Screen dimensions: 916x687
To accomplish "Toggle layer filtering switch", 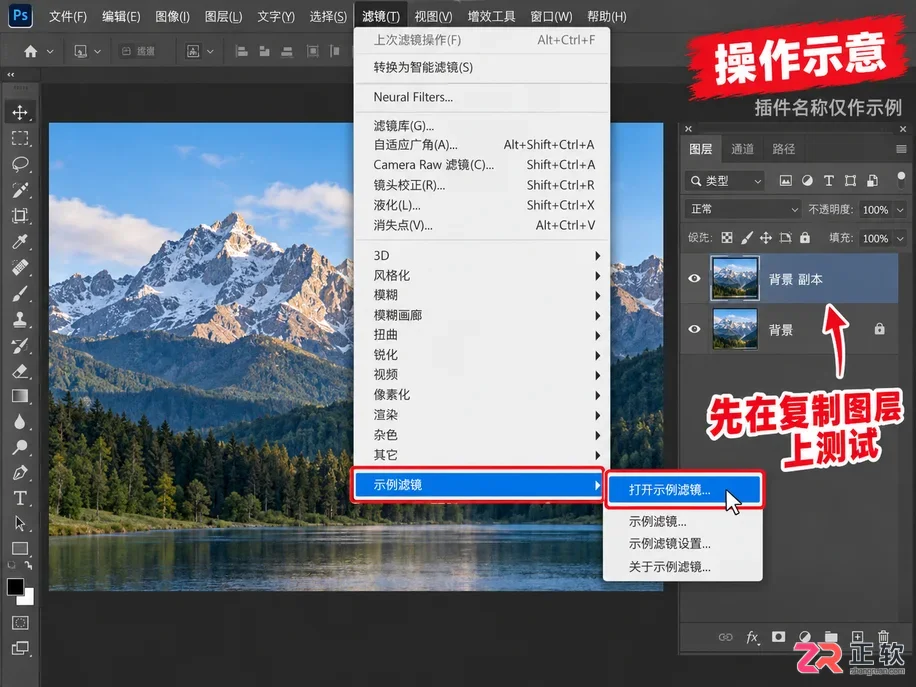I will click(x=901, y=181).
